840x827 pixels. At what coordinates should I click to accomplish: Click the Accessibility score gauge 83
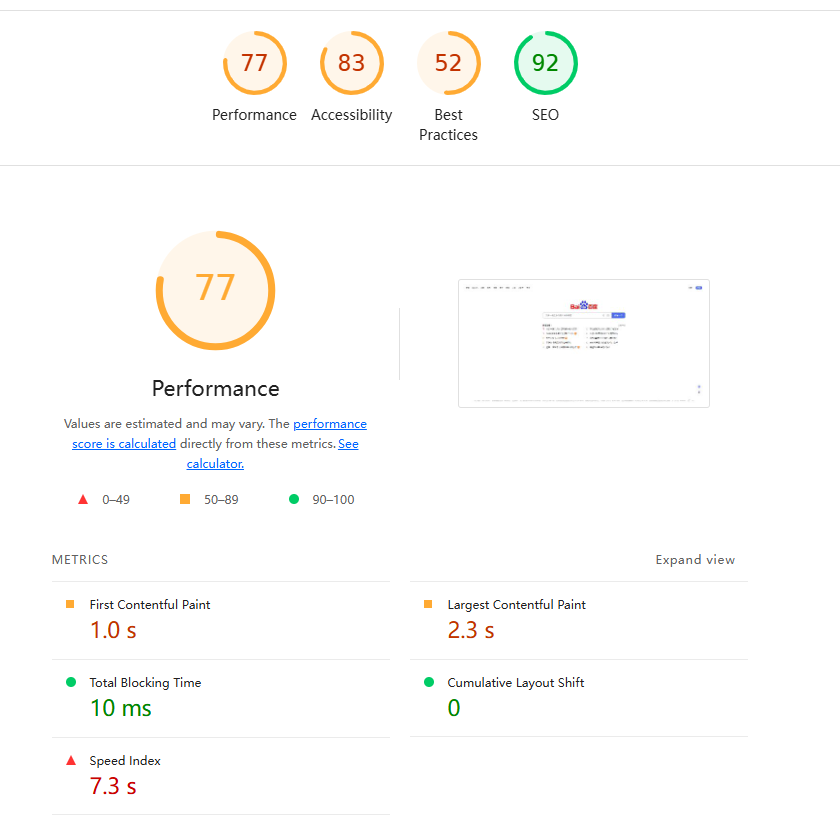351,63
